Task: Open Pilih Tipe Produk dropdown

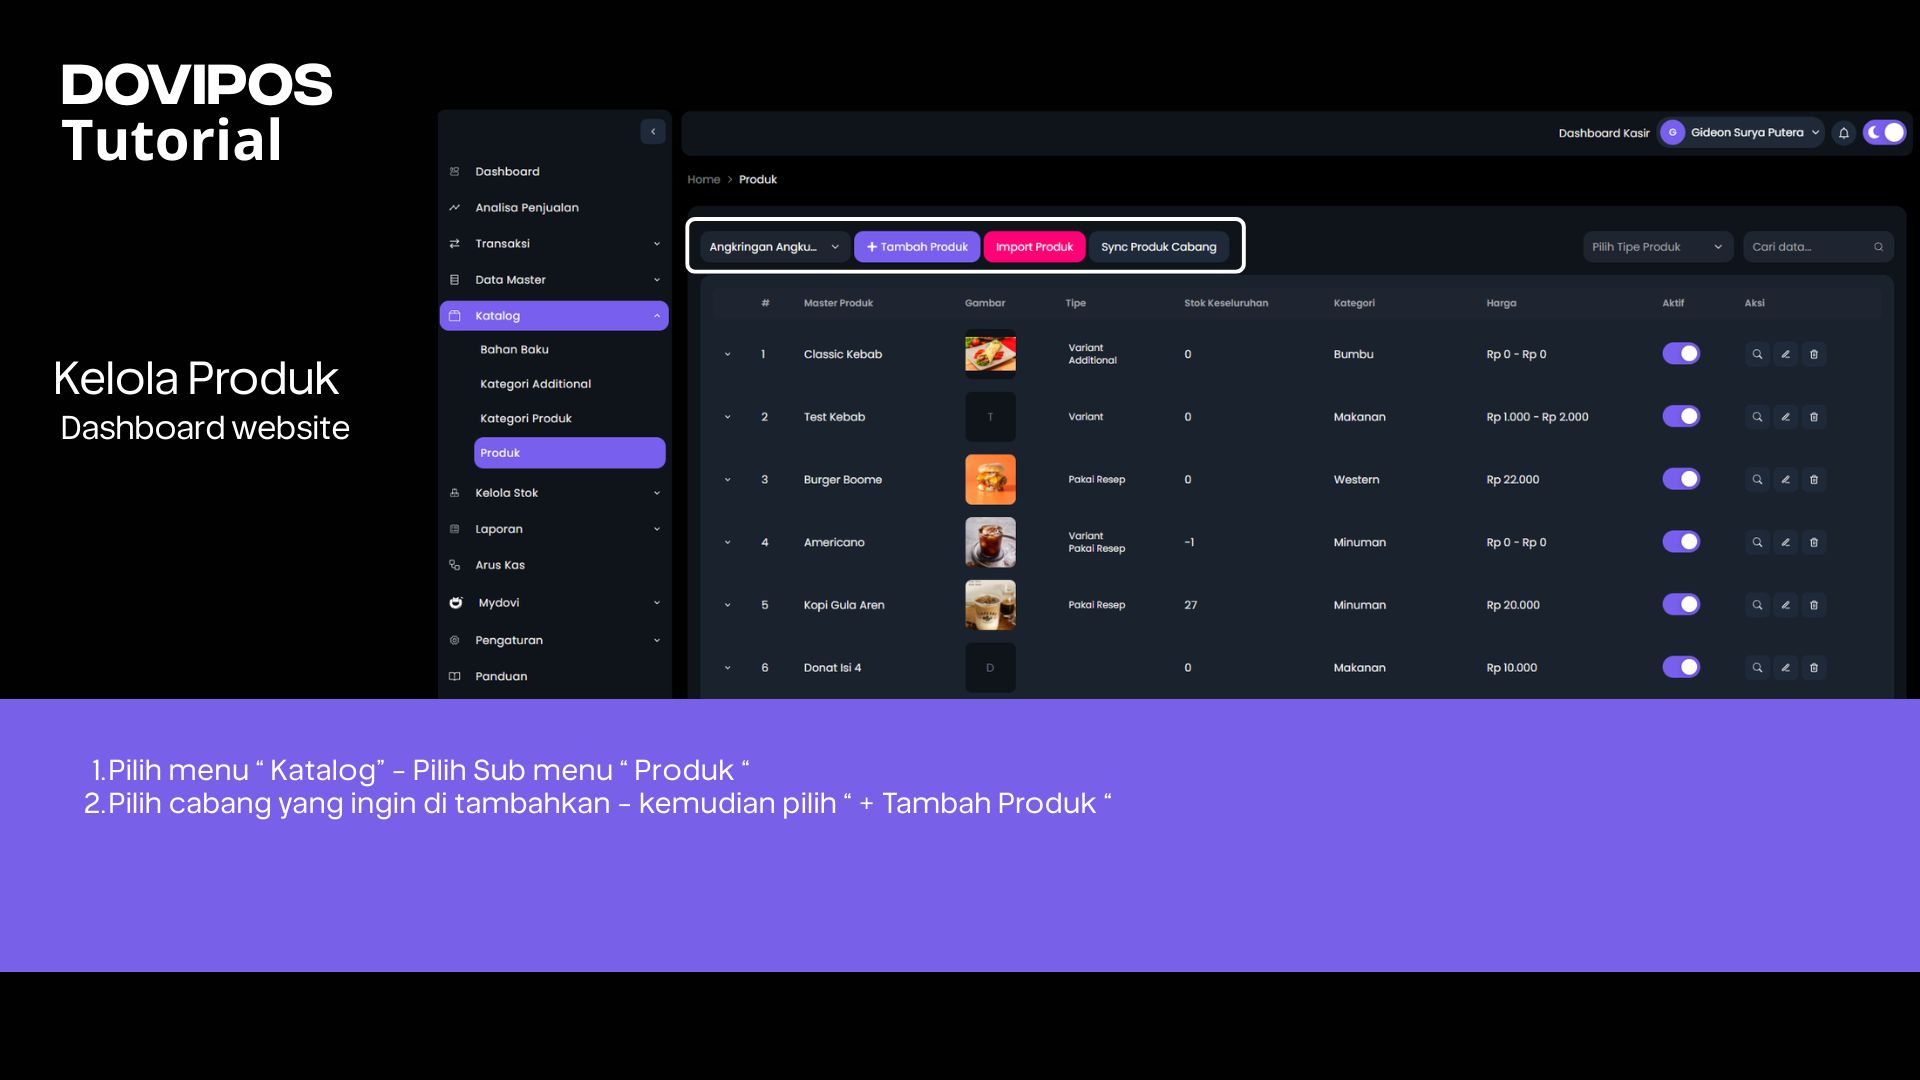Action: [x=1656, y=247]
